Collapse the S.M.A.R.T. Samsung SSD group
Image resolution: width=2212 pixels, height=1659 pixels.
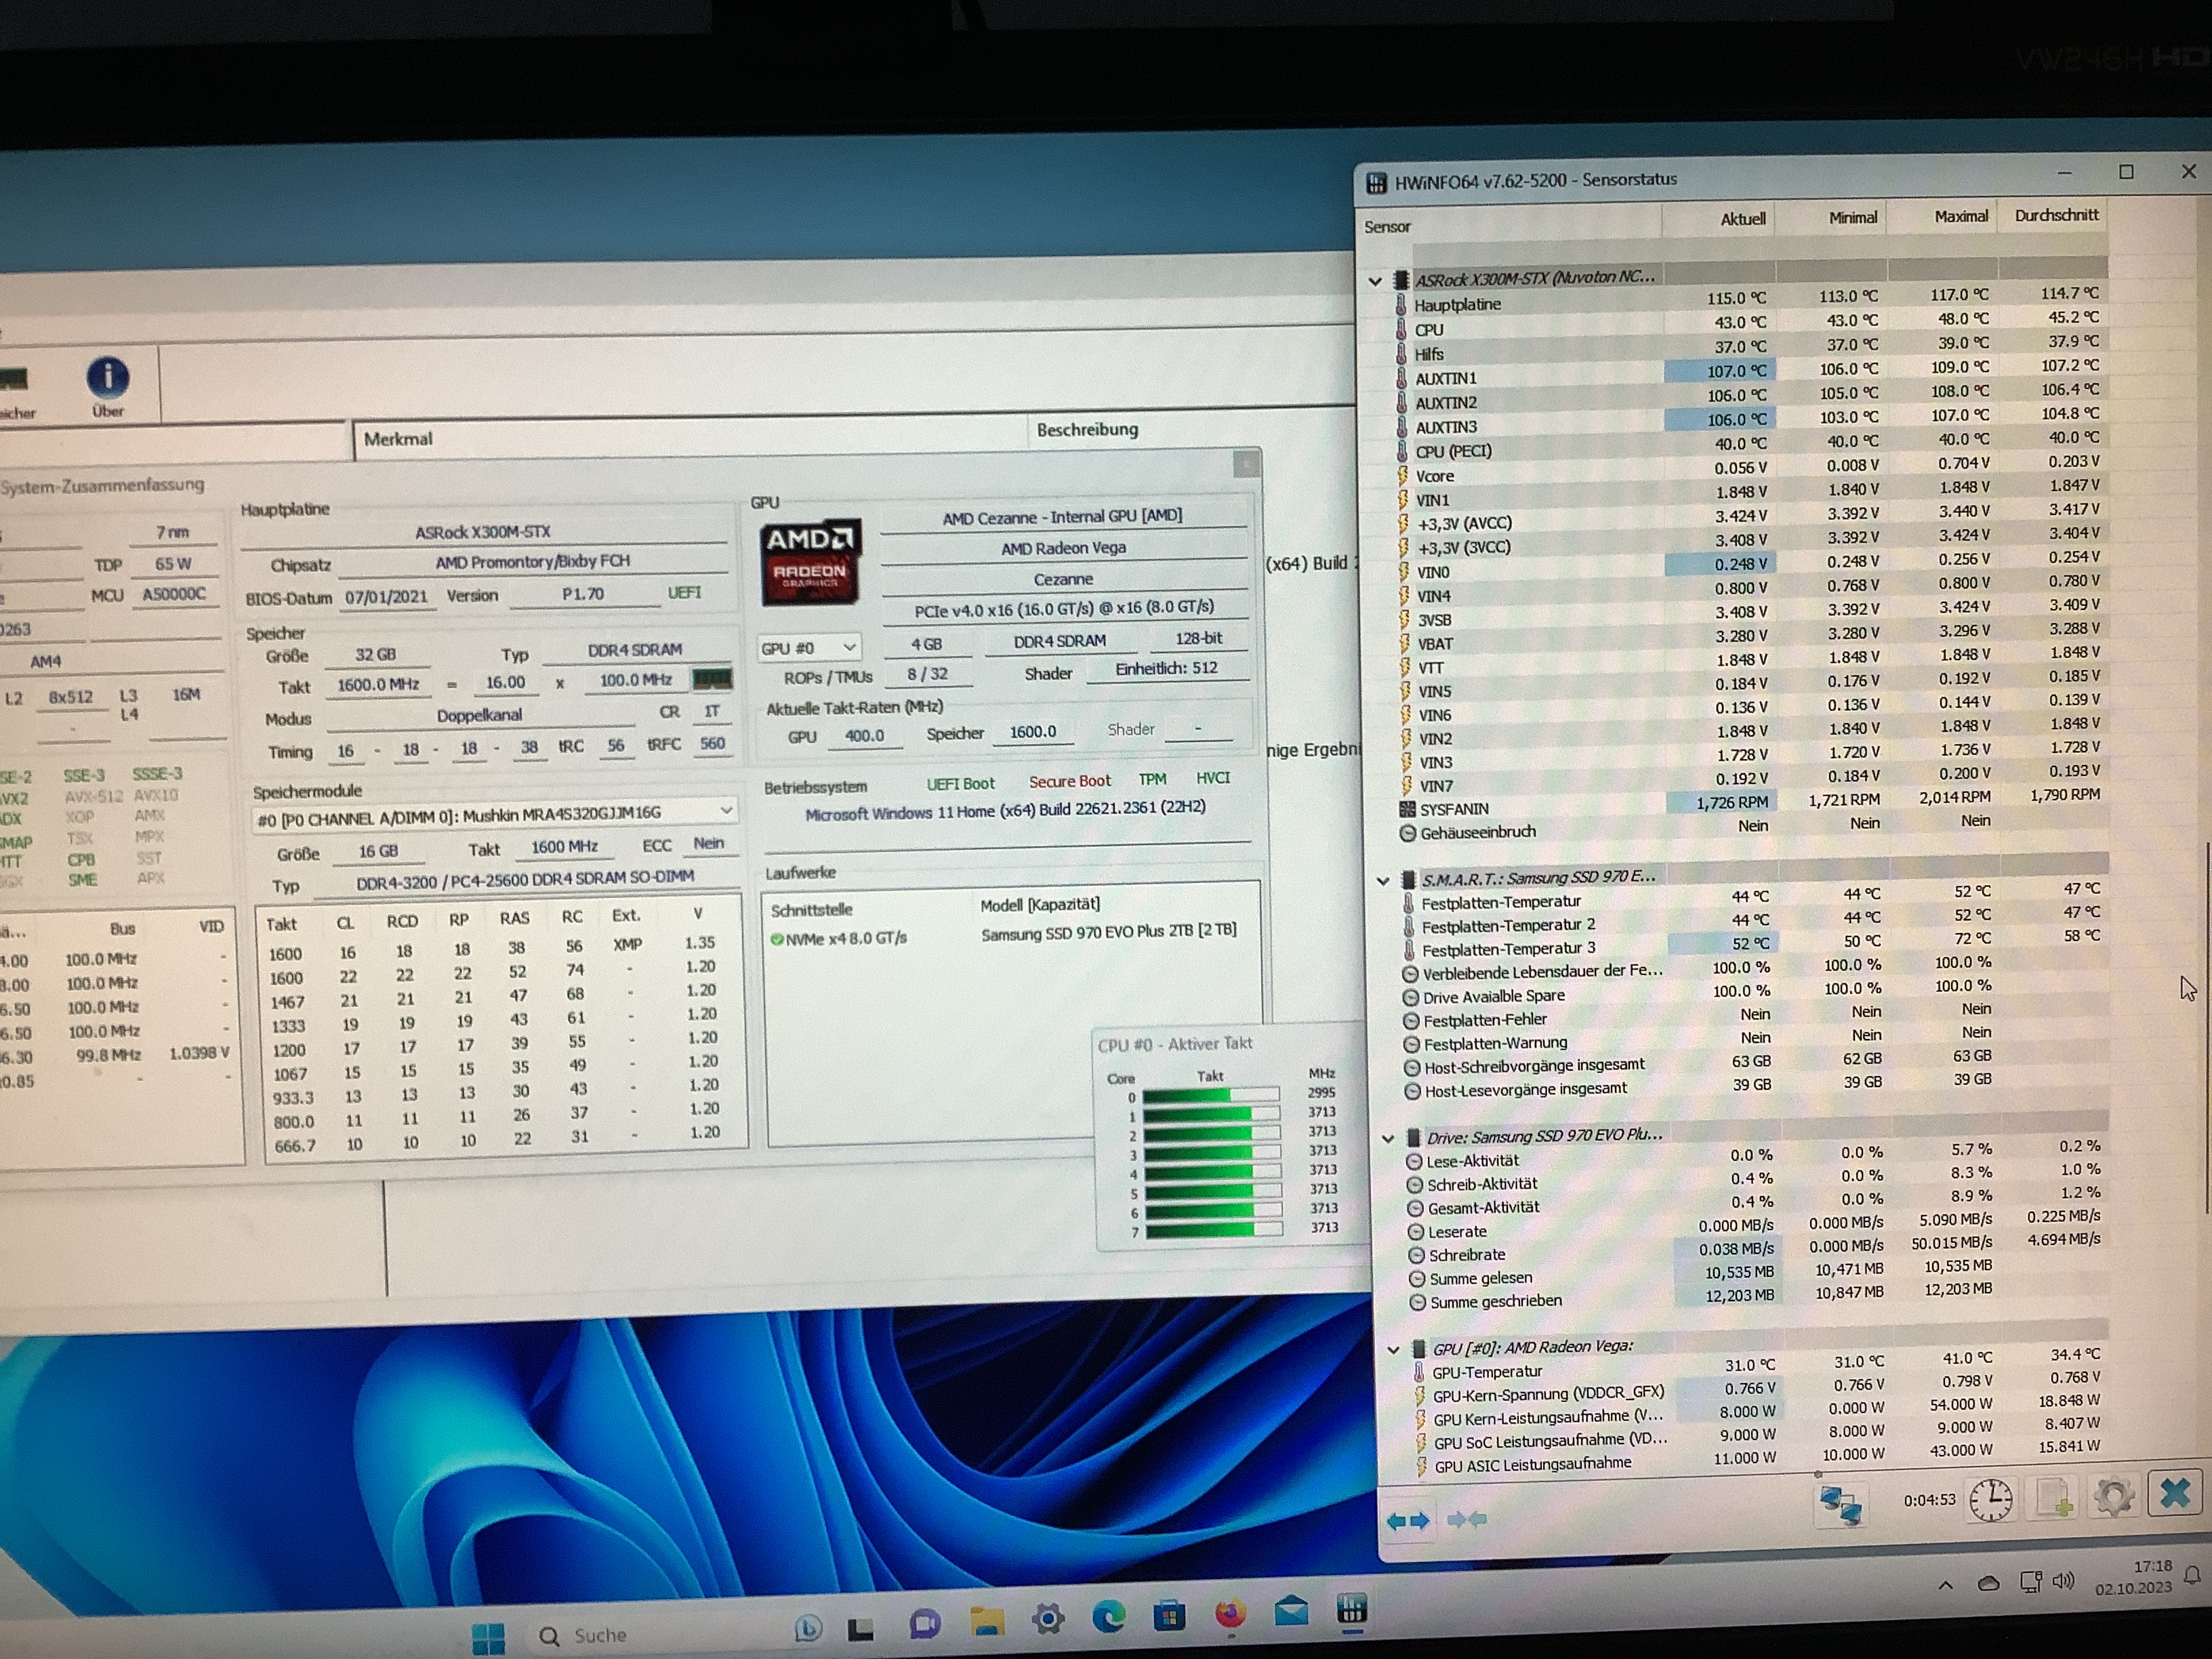click(x=1383, y=881)
